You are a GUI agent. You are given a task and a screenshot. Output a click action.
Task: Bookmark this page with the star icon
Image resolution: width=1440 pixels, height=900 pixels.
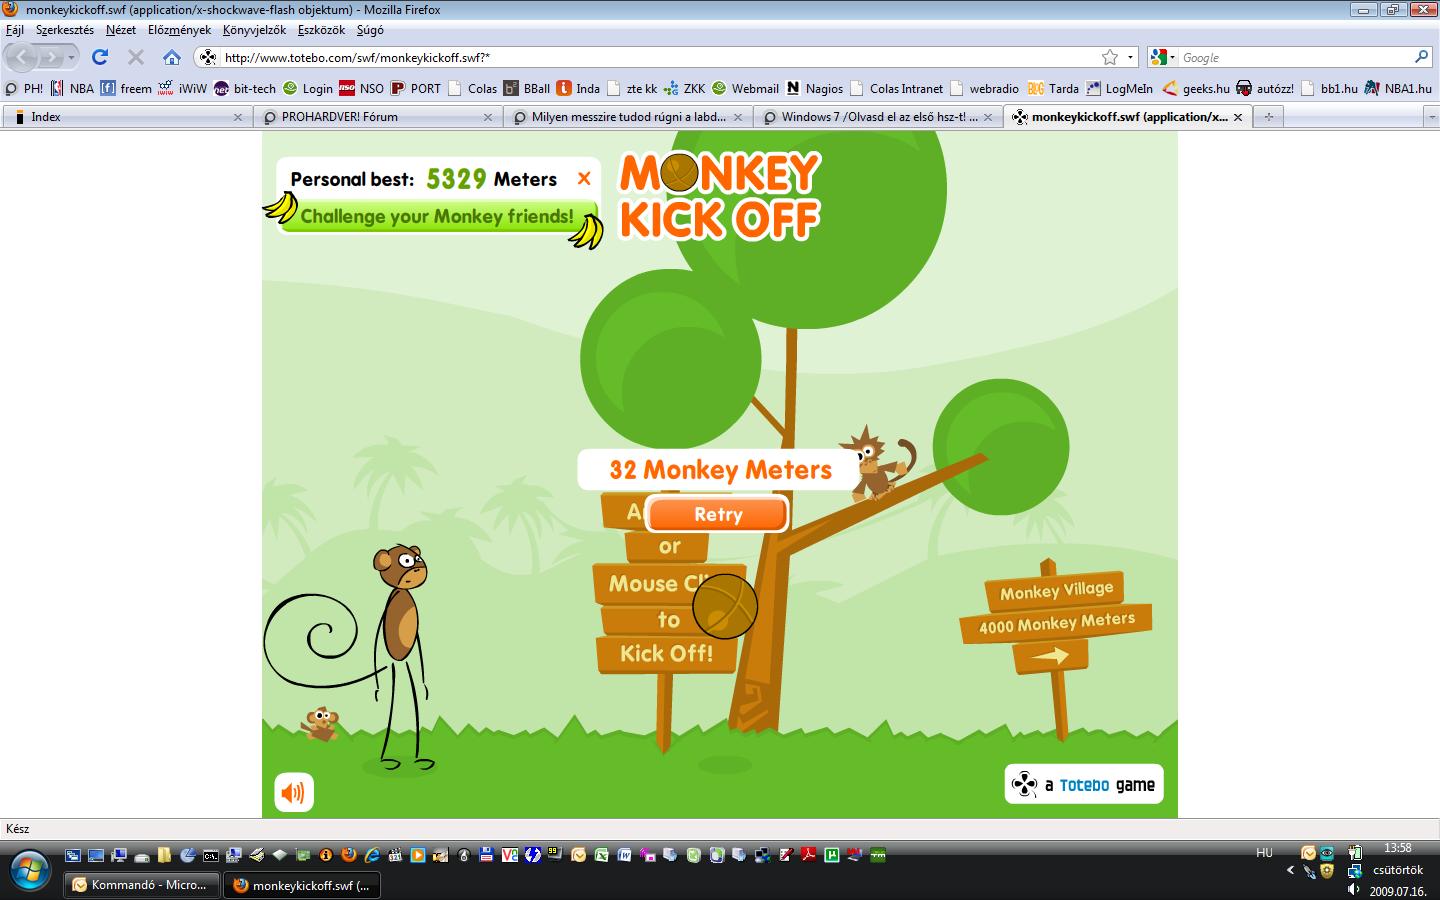[1110, 57]
